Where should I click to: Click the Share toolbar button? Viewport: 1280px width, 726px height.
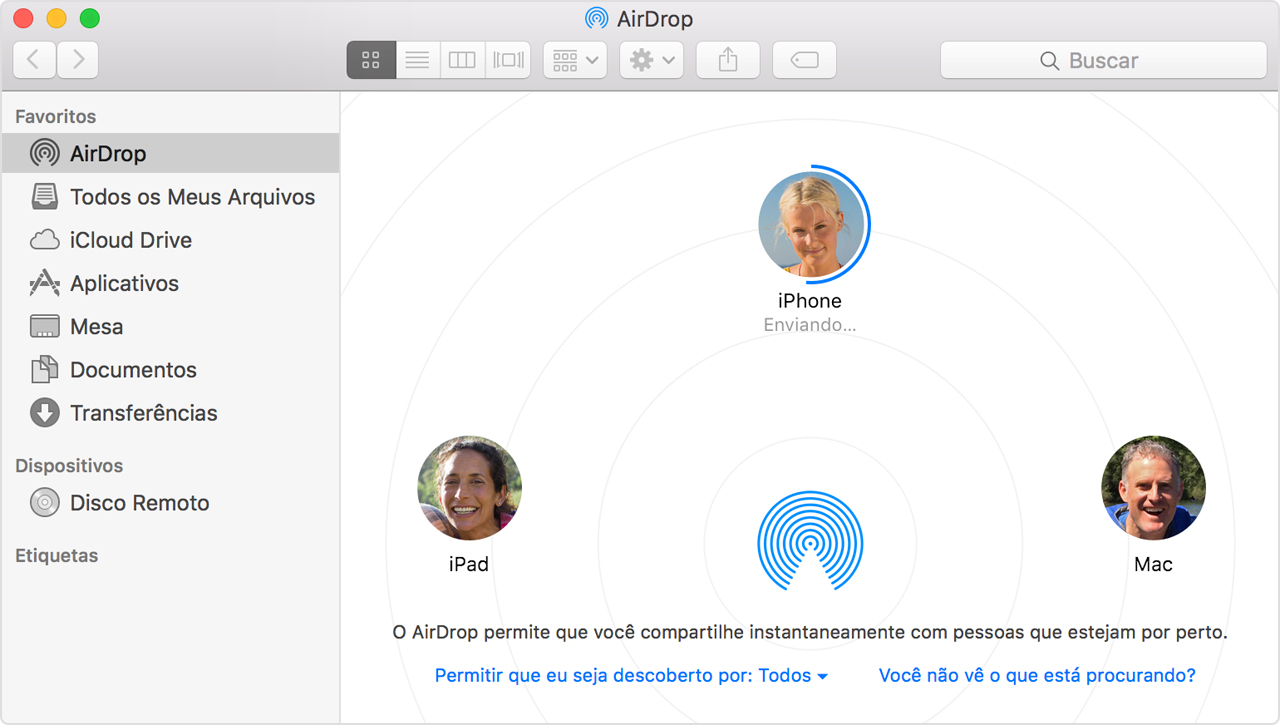tap(728, 60)
